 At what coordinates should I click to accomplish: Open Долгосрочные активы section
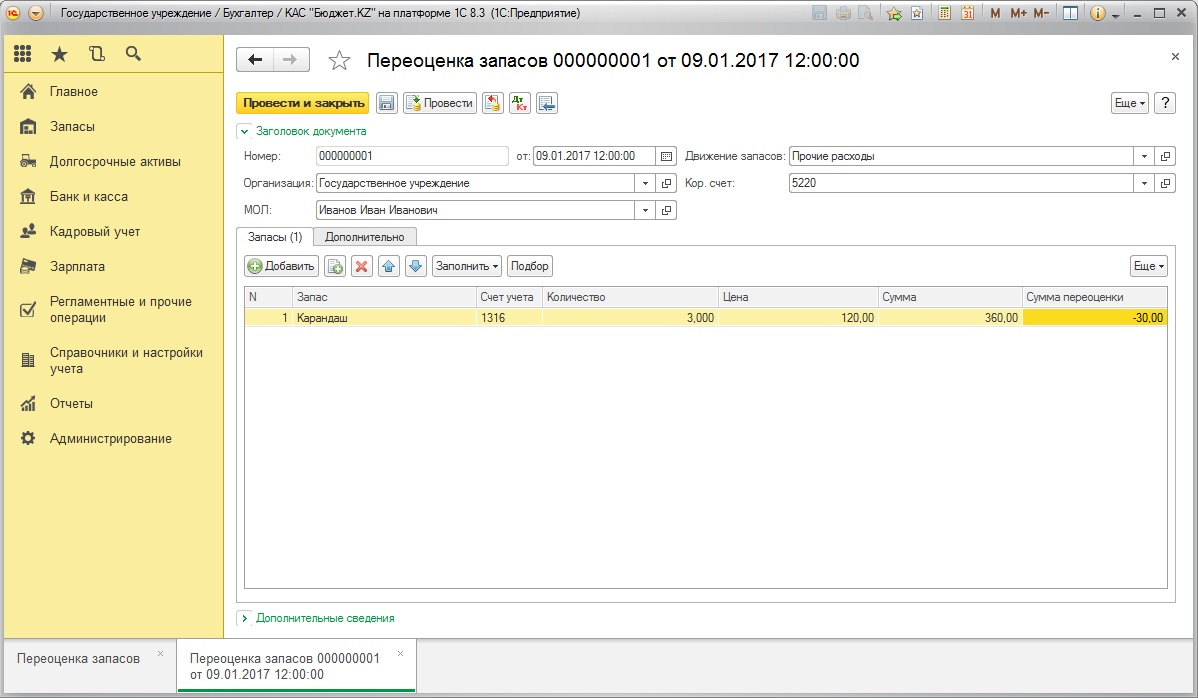(x=115, y=162)
